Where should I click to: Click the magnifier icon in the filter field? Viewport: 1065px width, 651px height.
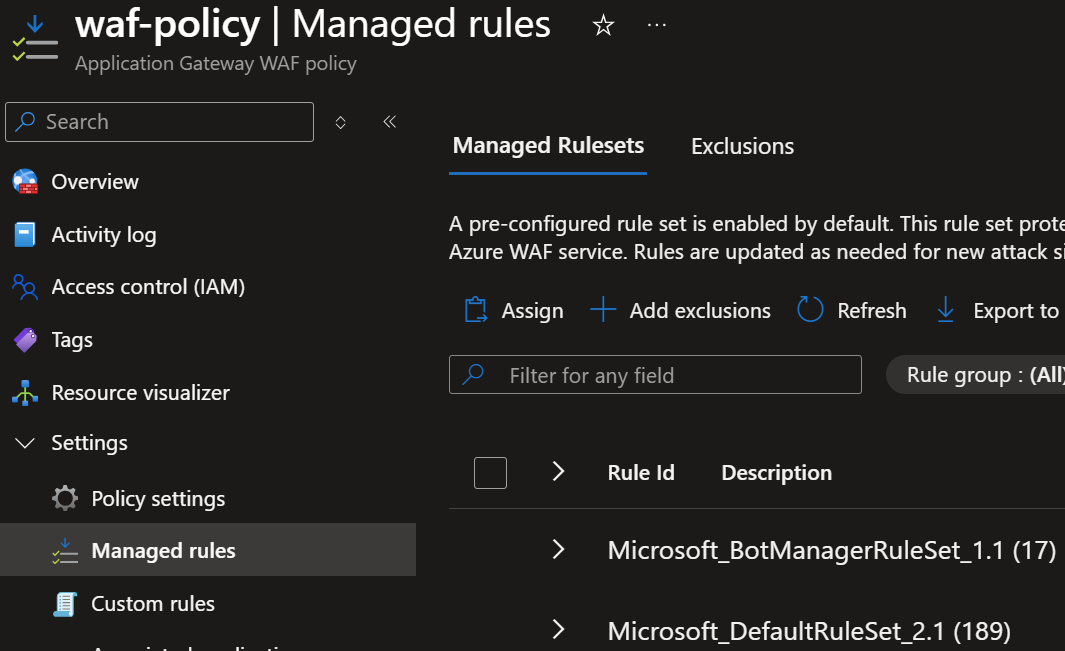tap(473, 374)
